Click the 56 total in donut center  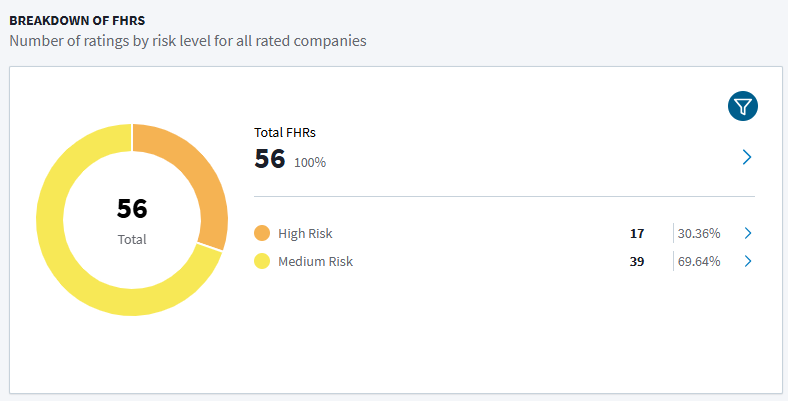[x=132, y=209]
